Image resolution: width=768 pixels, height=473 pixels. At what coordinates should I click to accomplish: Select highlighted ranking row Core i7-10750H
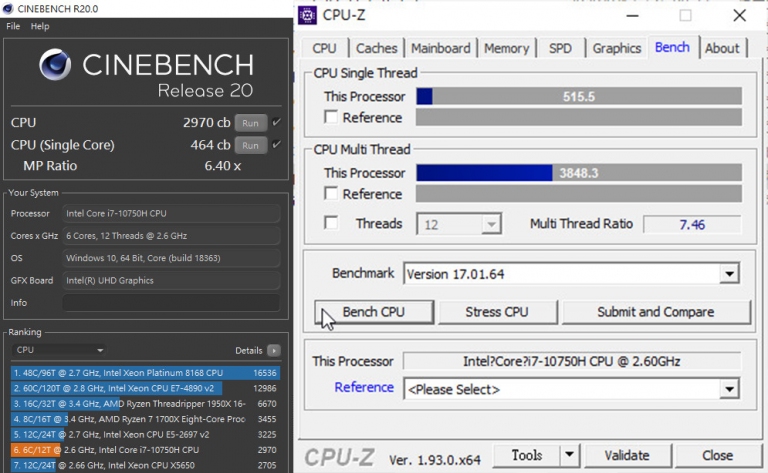[x=145, y=449]
